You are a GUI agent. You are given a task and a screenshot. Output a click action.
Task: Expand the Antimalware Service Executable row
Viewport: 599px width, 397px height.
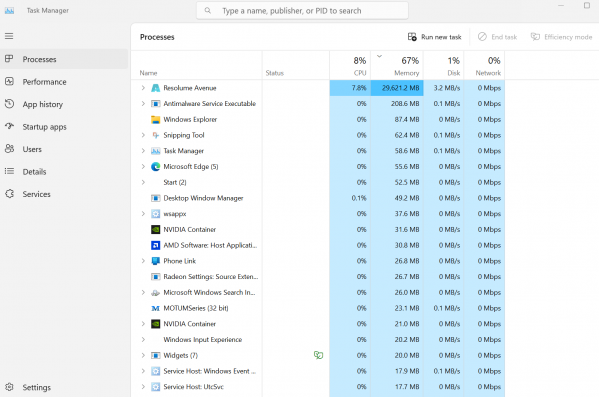click(143, 104)
